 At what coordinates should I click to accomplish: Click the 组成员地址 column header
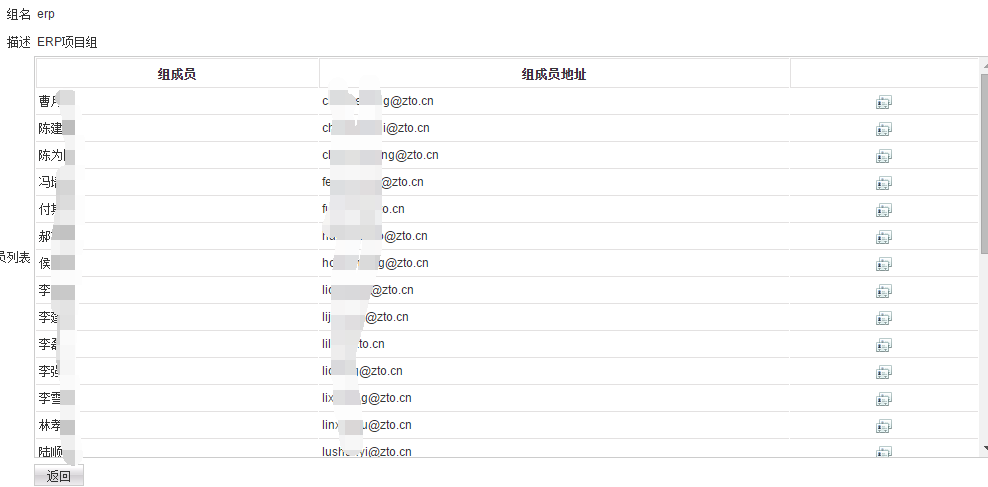point(554,74)
